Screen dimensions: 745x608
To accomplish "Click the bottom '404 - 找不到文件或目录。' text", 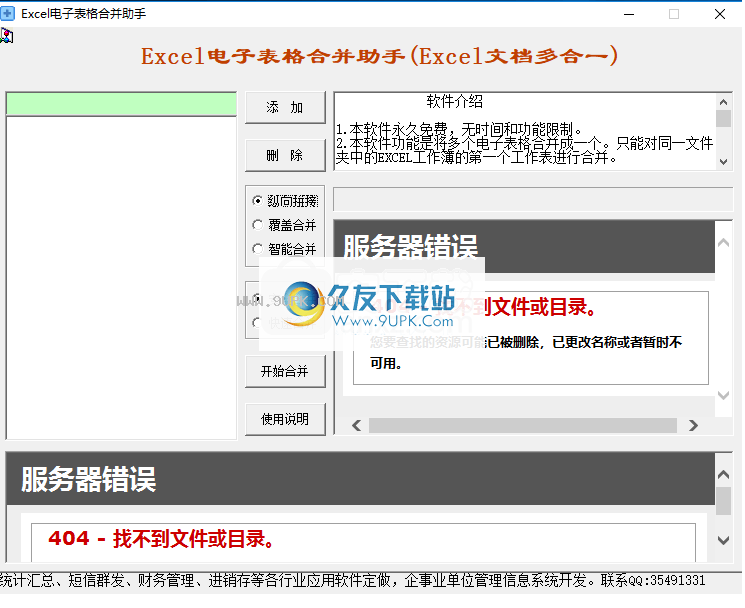I will tap(161, 539).
